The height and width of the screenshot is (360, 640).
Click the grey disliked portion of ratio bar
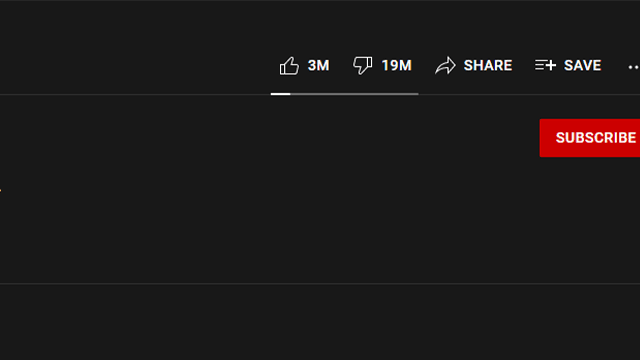[354, 94]
